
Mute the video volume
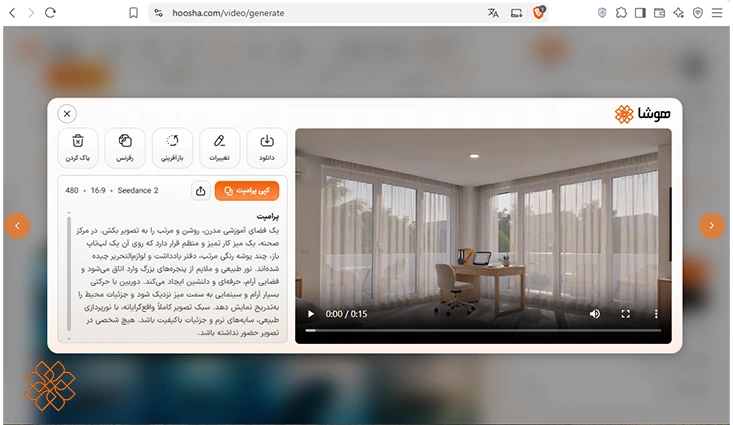click(x=595, y=314)
